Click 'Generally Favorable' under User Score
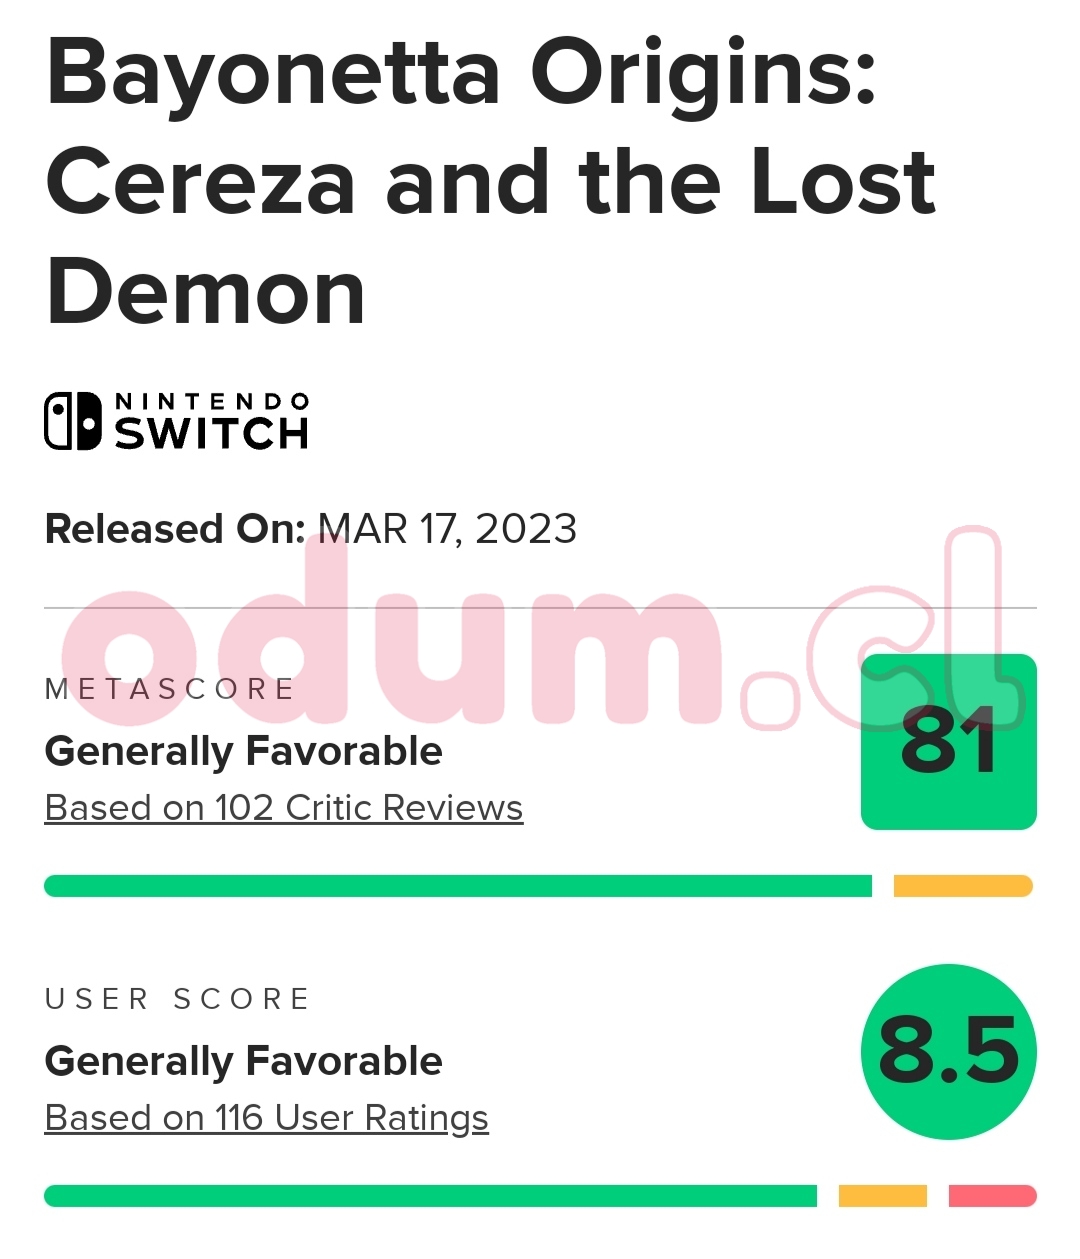The width and height of the screenshot is (1080, 1259). 244,1061
